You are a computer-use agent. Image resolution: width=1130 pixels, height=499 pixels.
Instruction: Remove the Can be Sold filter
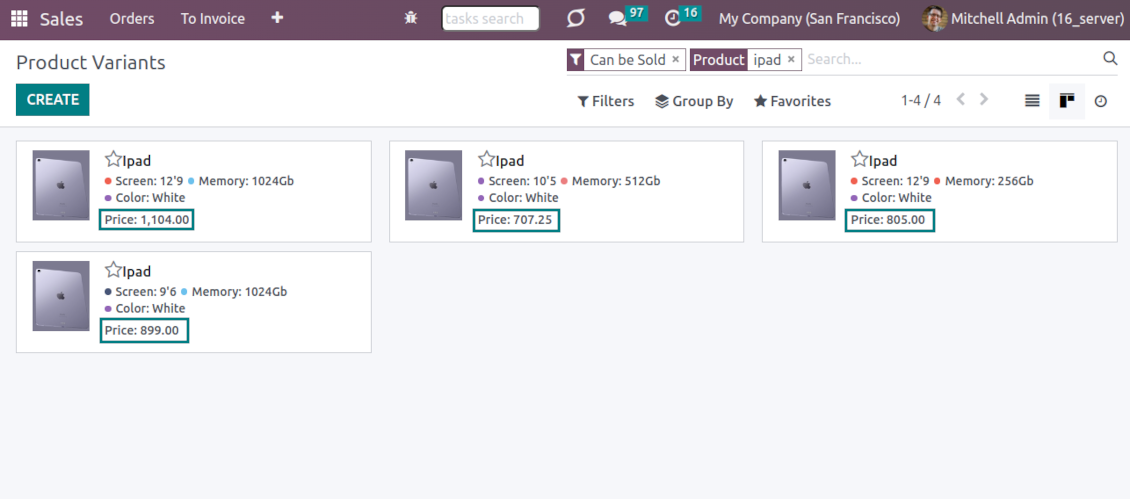tap(675, 60)
